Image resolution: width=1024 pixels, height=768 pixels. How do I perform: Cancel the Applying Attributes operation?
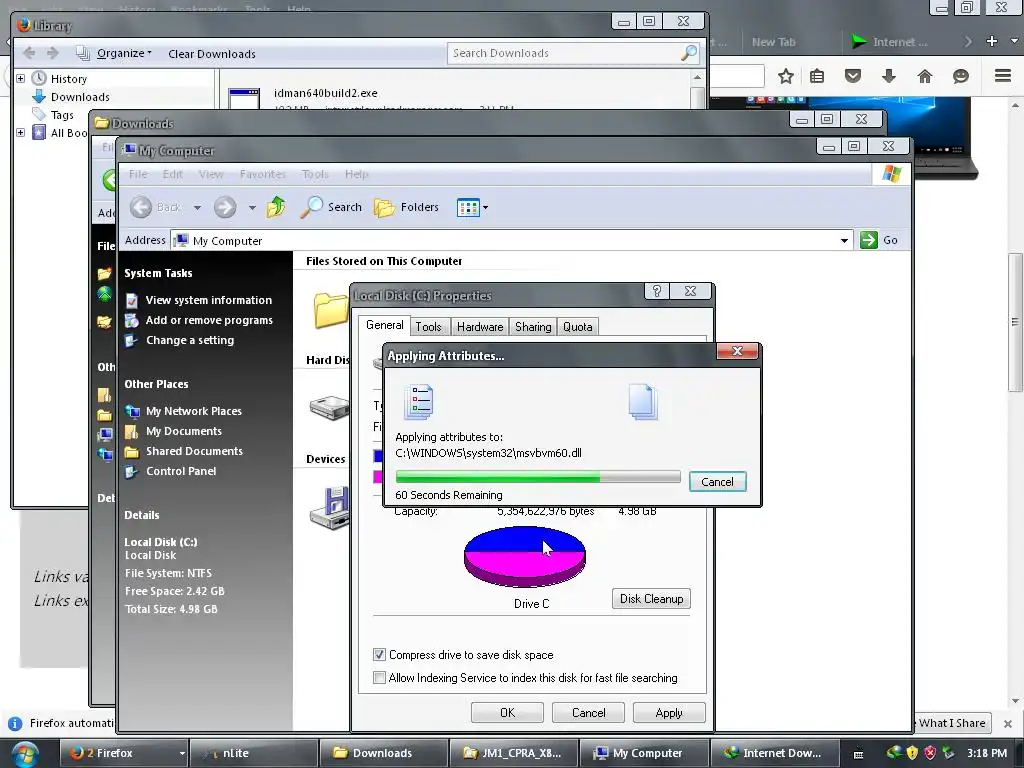click(x=717, y=482)
